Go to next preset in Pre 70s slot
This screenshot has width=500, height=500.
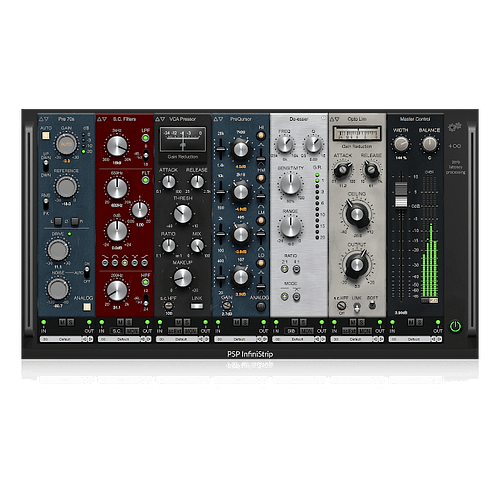(90, 339)
